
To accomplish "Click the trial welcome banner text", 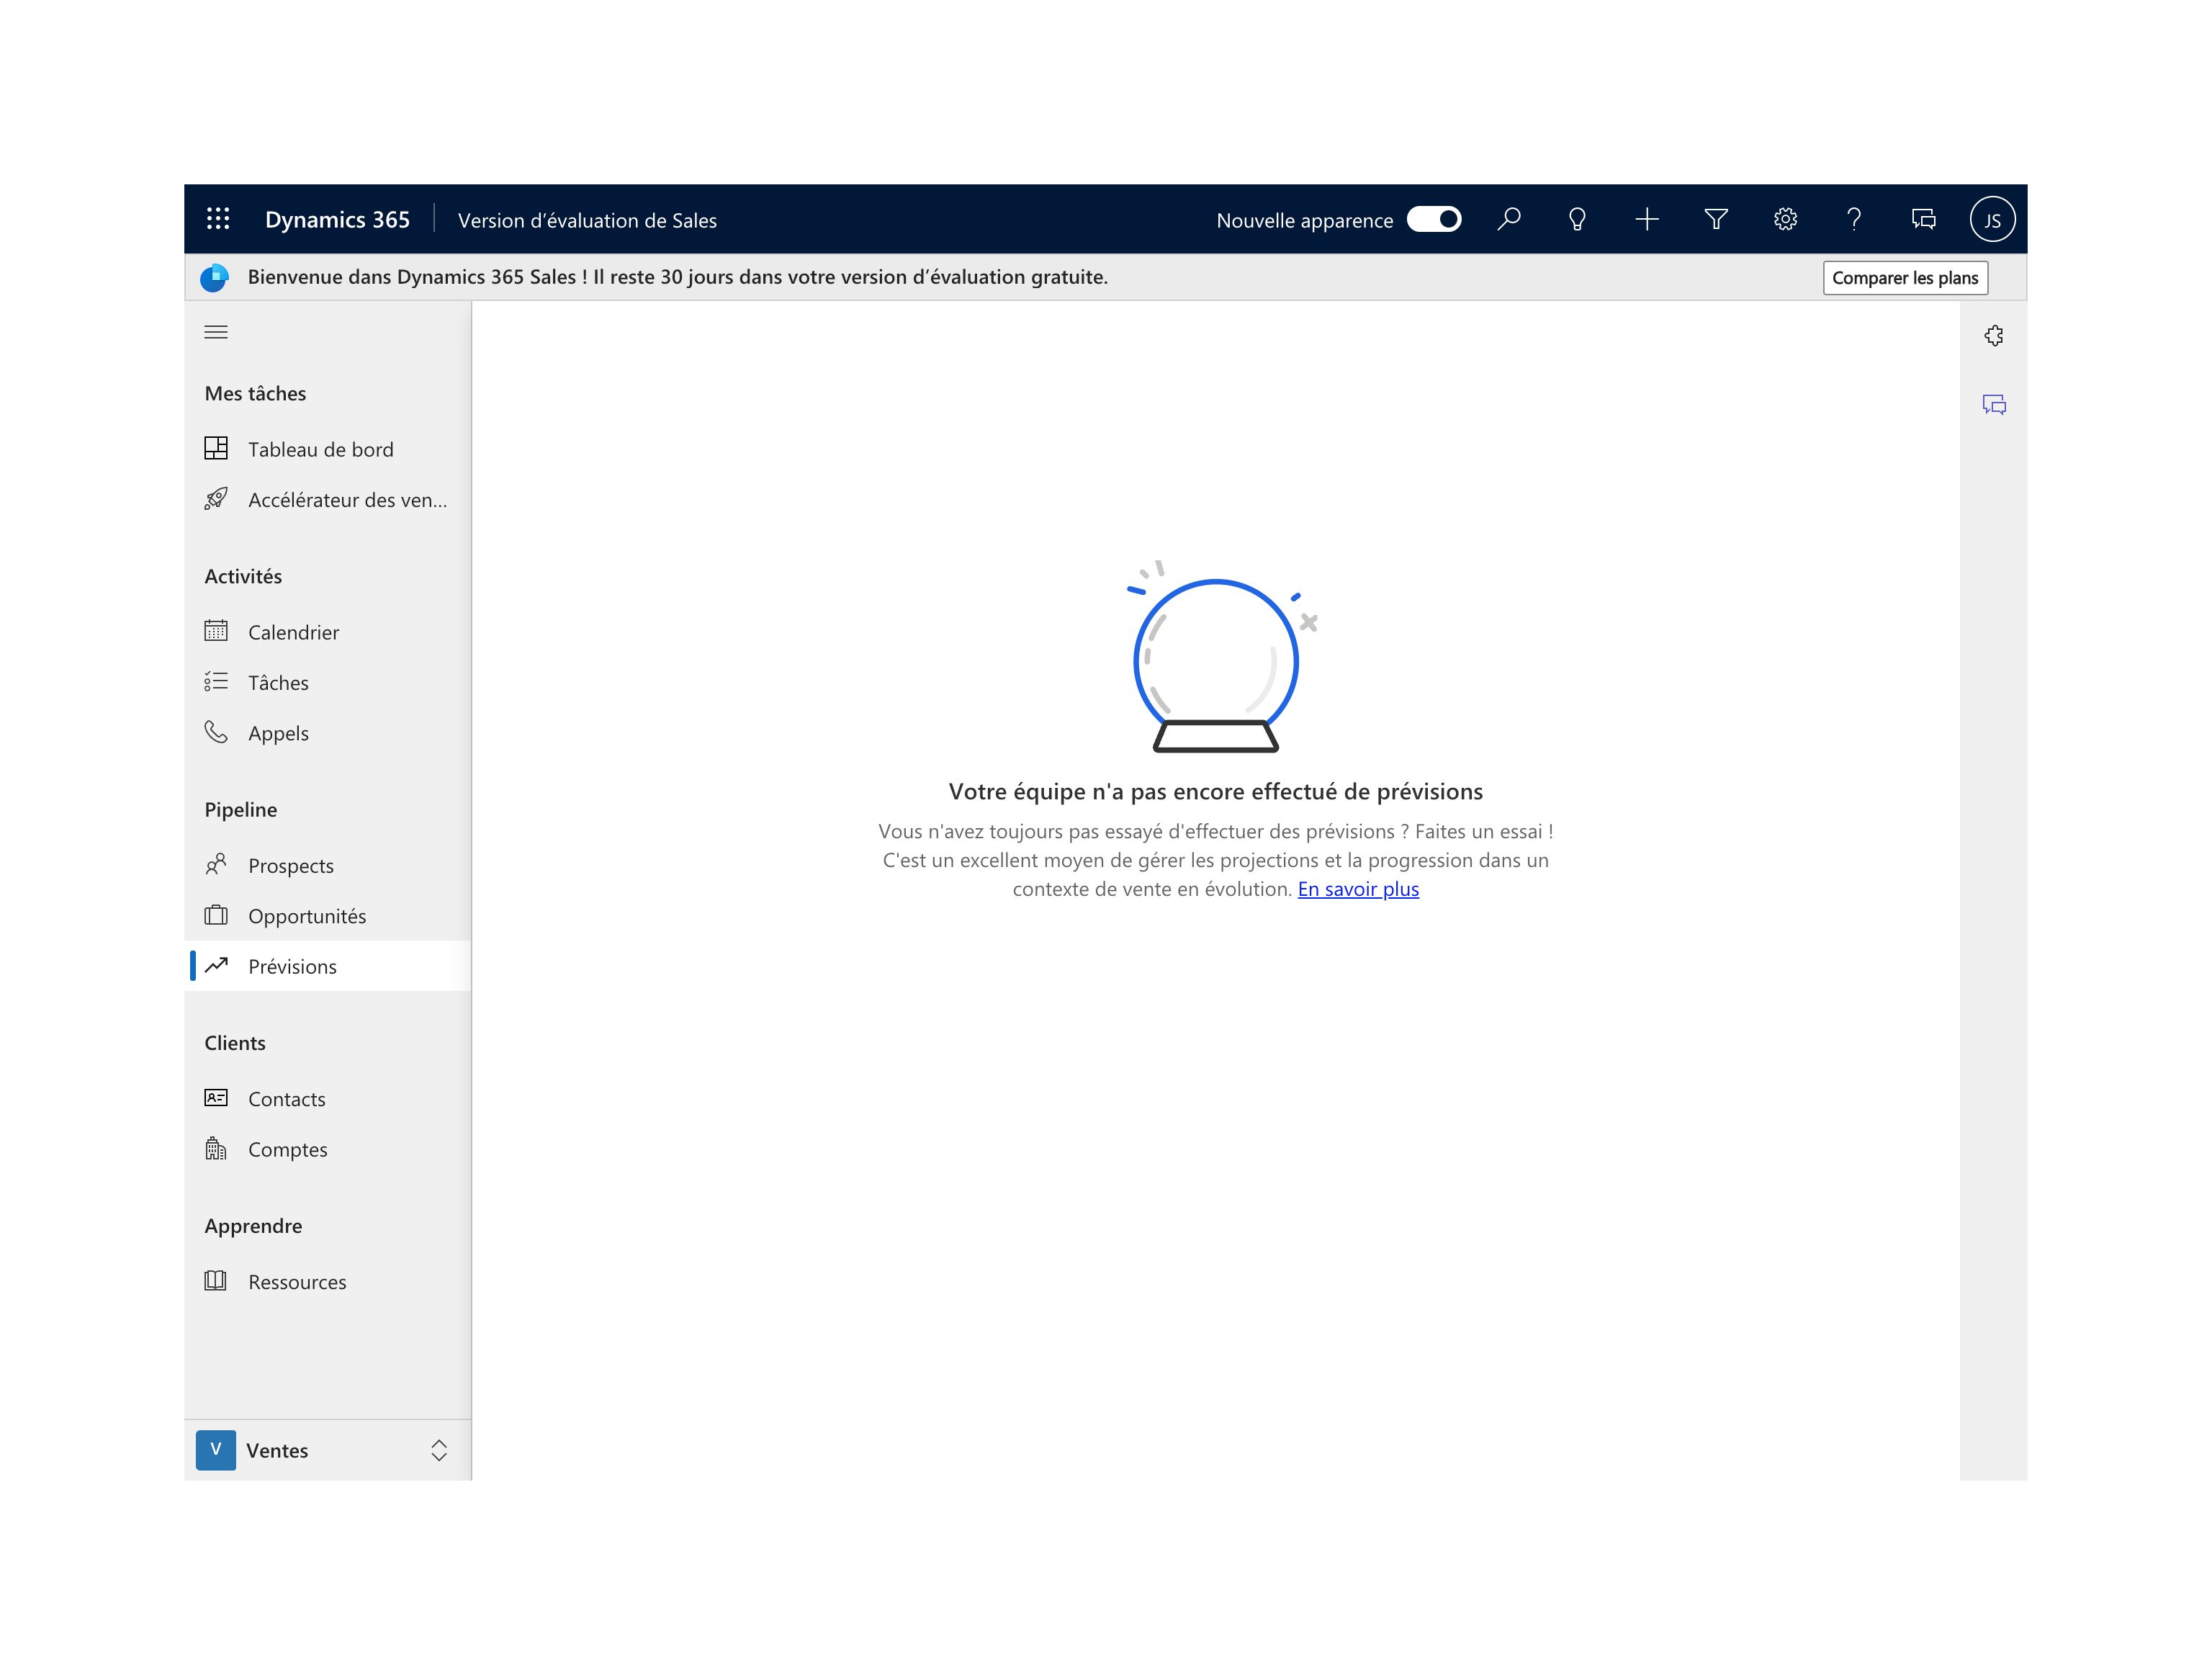I will 677,277.
